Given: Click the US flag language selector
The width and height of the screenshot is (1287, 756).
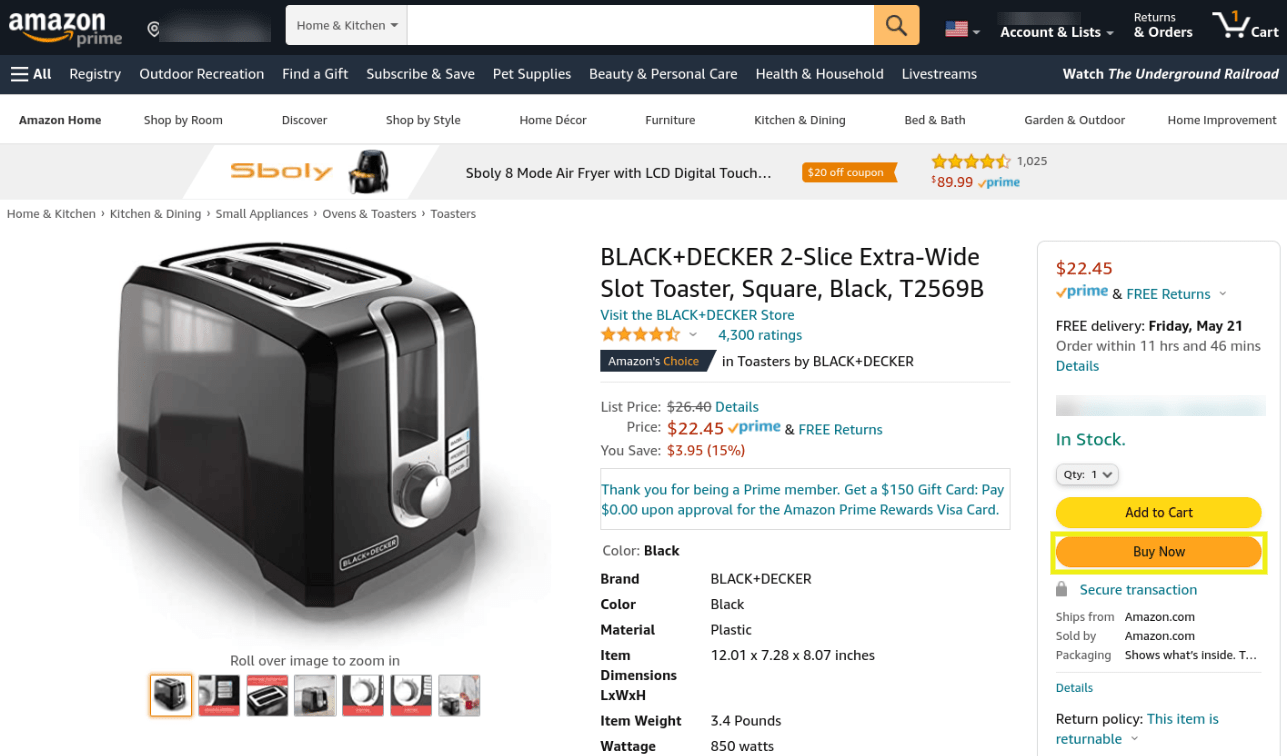Looking at the screenshot, I should (x=962, y=30).
